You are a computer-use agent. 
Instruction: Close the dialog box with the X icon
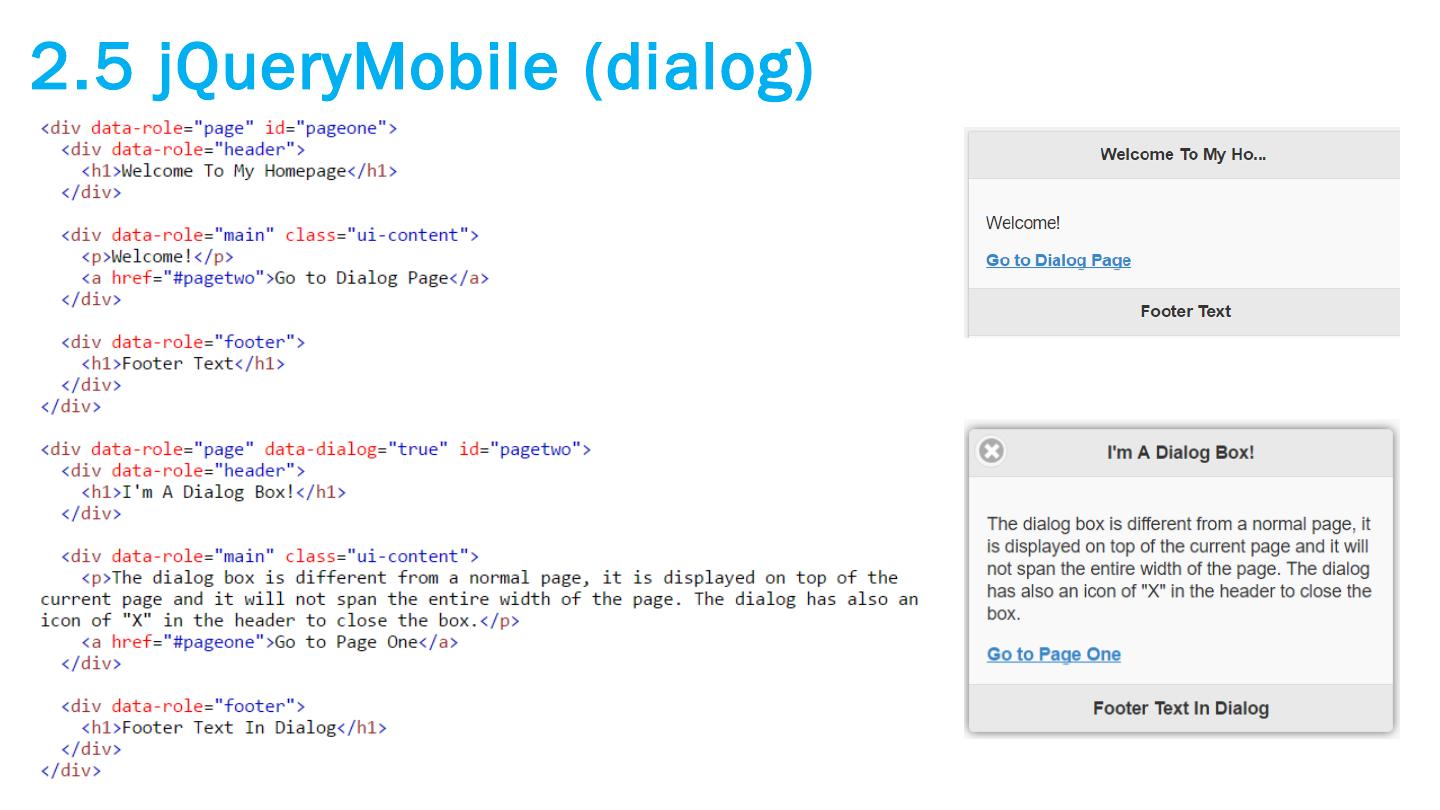click(x=990, y=452)
